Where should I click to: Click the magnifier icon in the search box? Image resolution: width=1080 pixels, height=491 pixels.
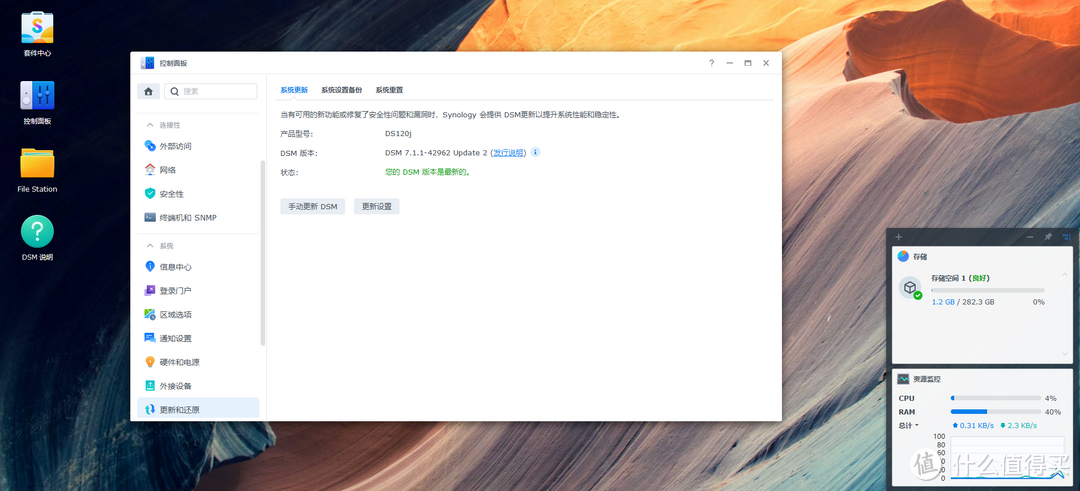(175, 91)
